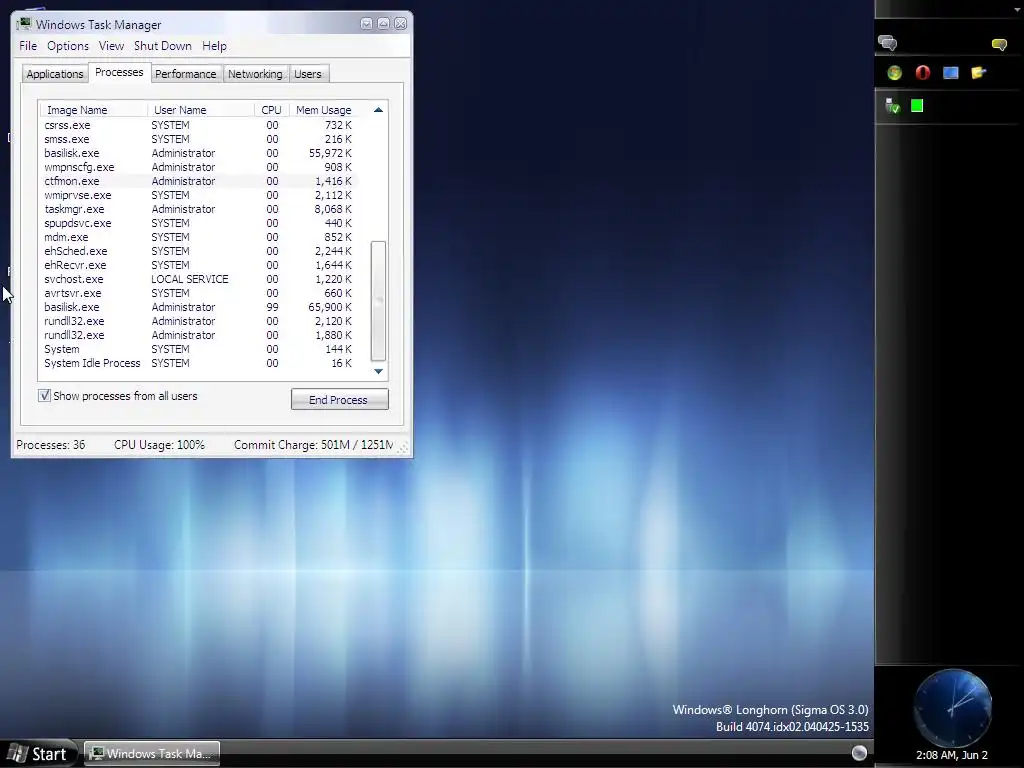Viewport: 1024px width, 768px height.
Task: Click the Safely Remove Hardware tray icon
Action: [x=892, y=106]
